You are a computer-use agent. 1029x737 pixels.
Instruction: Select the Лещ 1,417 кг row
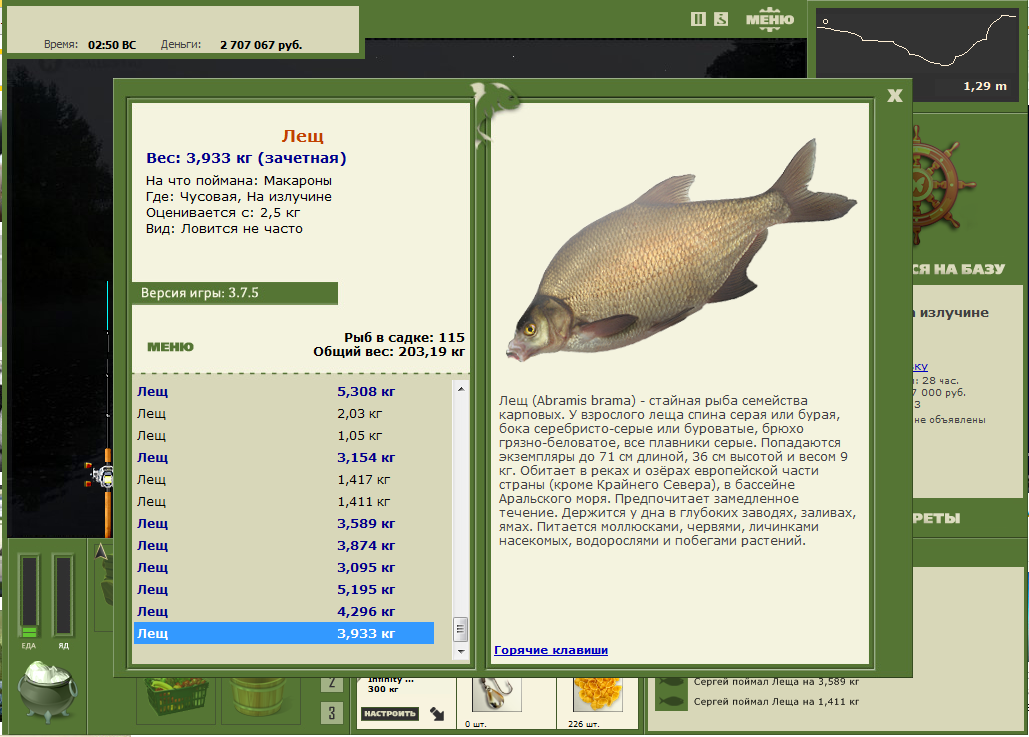284,479
